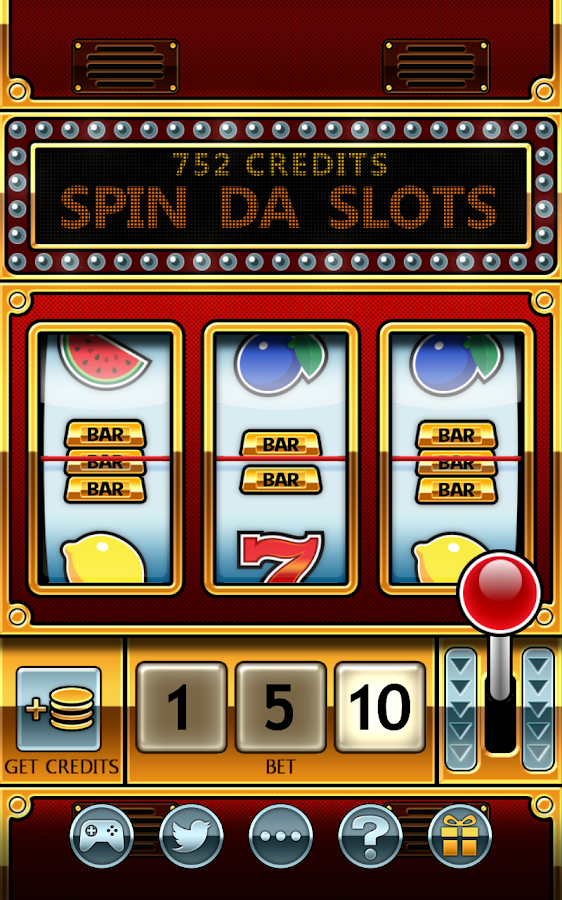Tap the 752 CREDITS display text
The height and width of the screenshot is (900, 562).
click(x=281, y=165)
